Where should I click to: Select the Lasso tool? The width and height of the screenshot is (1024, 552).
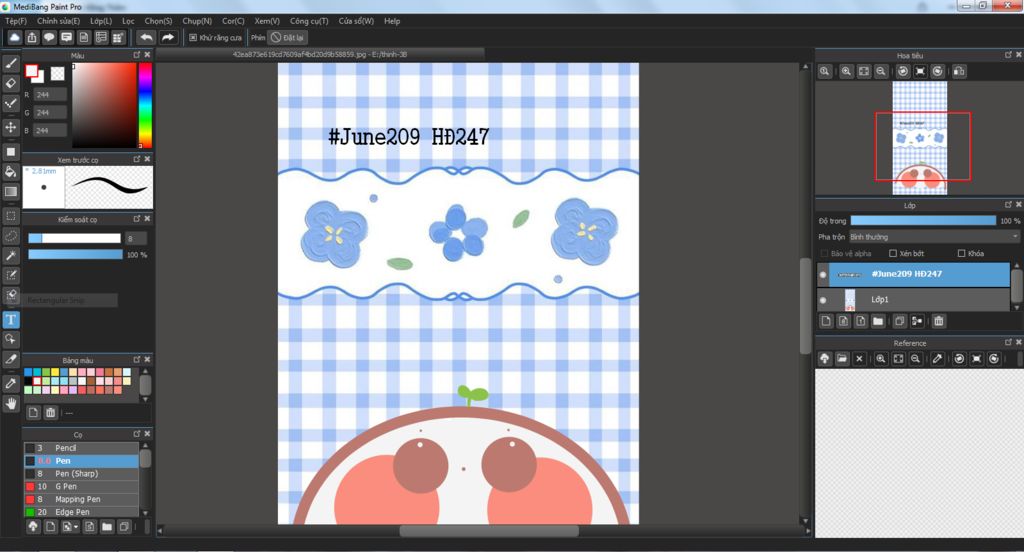click(11, 236)
